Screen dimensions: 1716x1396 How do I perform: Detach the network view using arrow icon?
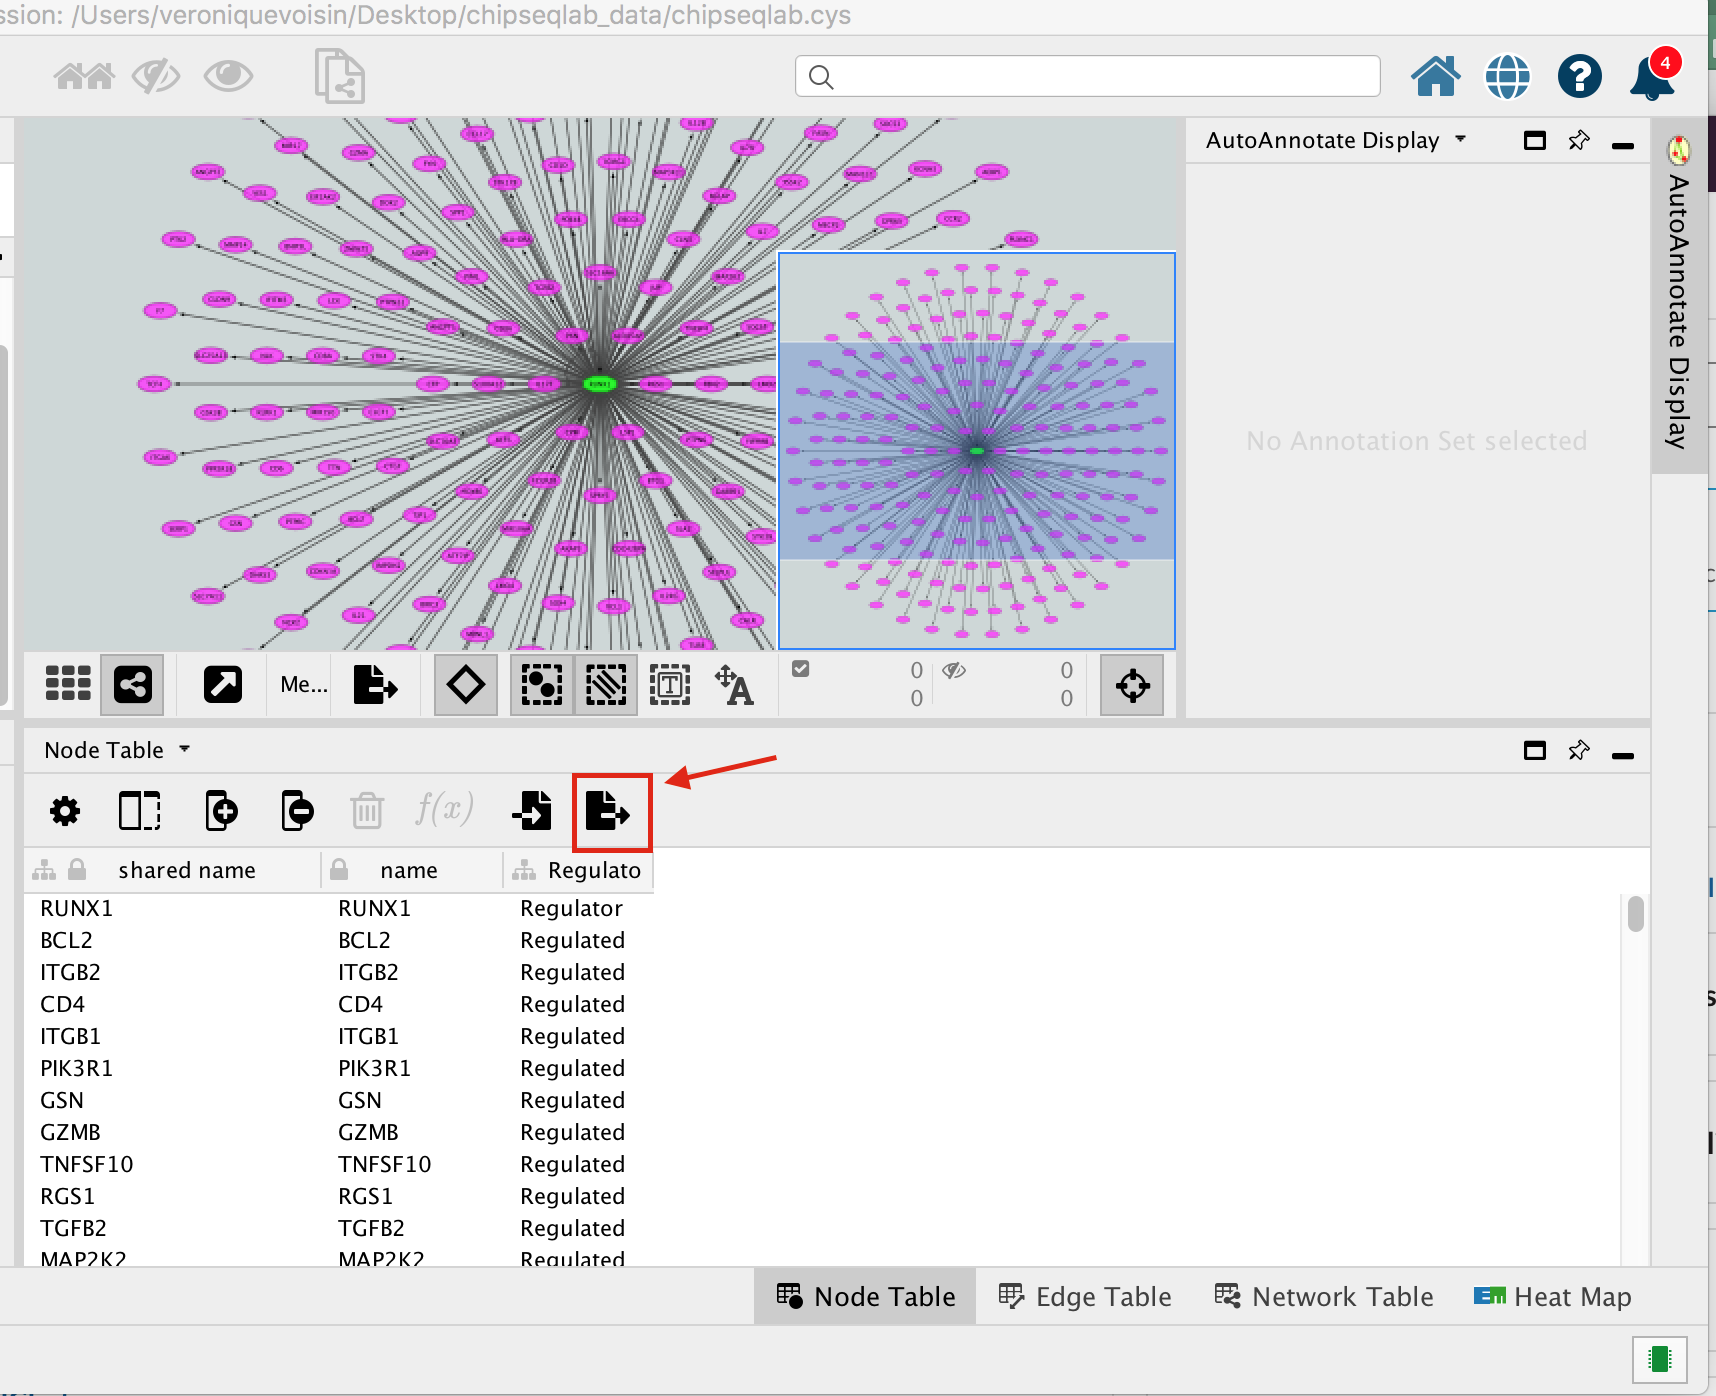[222, 686]
